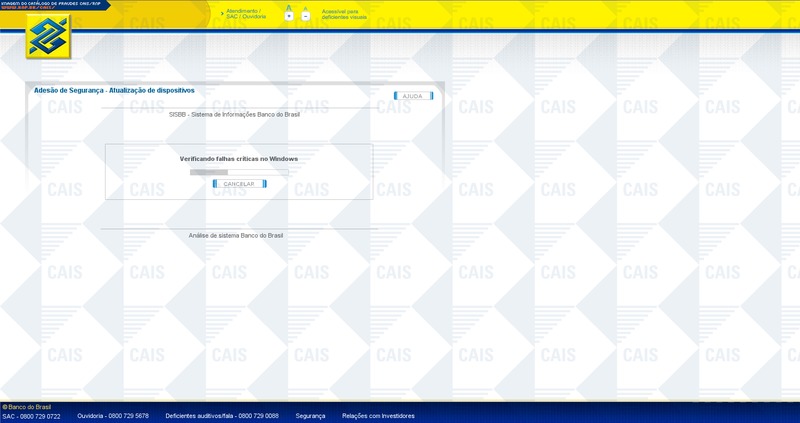Select the Segurança footer item

[x=310, y=416]
